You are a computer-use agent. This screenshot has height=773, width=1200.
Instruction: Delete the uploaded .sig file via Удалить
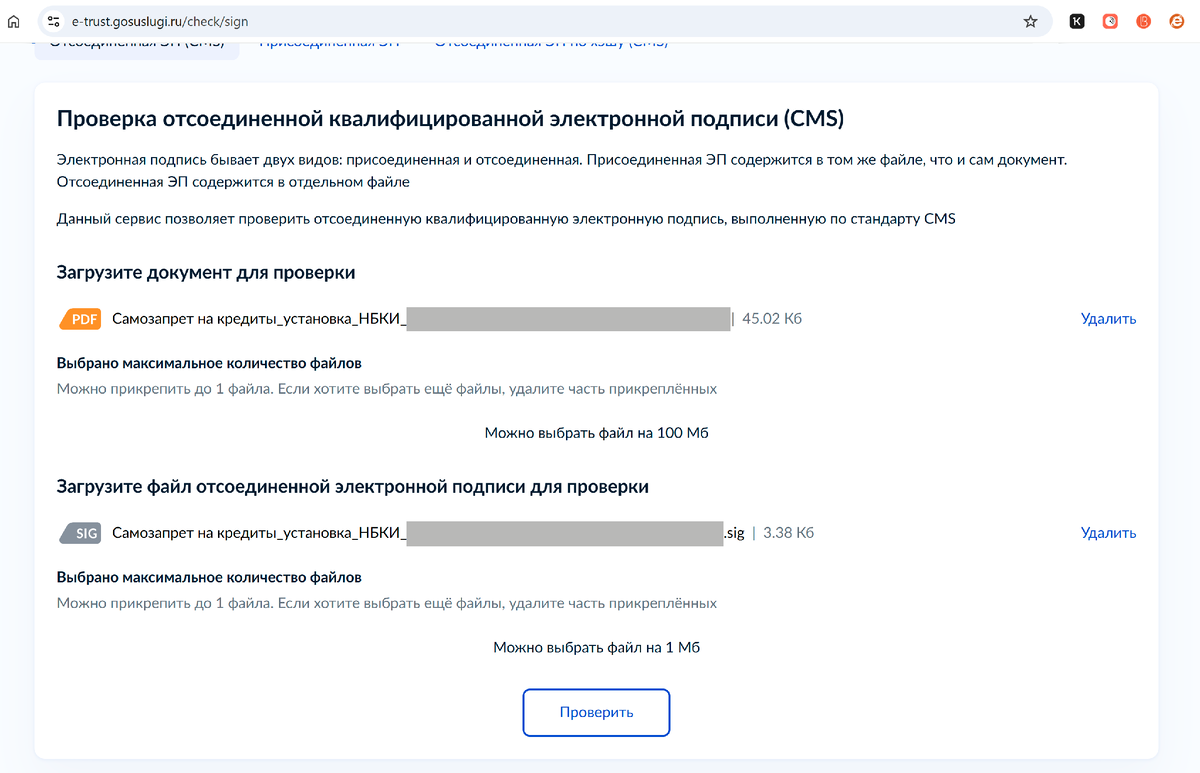click(x=1108, y=533)
